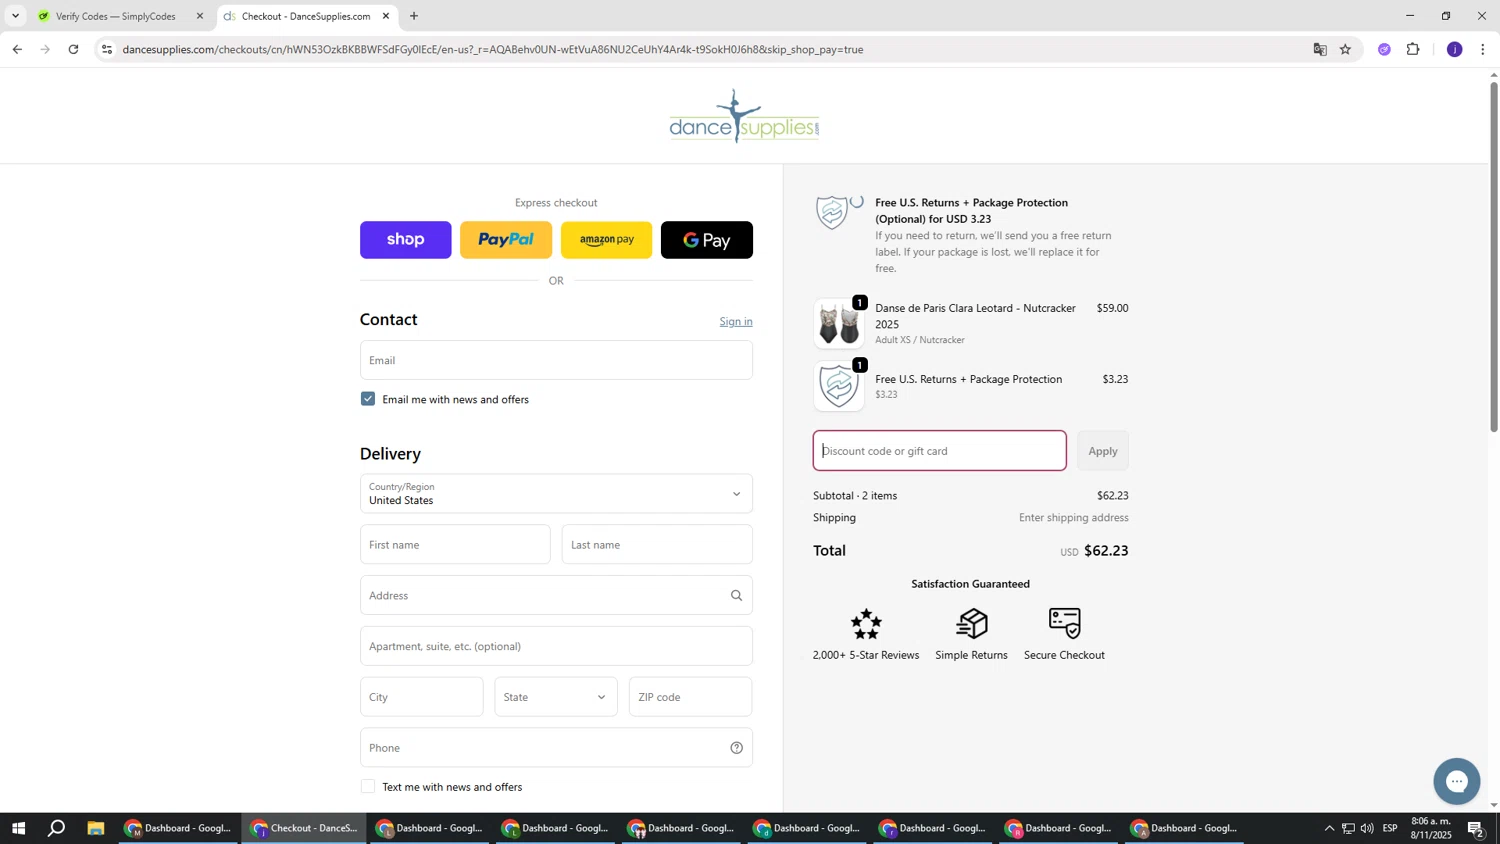Choose Amazon Pay express checkout
Screen dimensions: 1500x844
606,240
